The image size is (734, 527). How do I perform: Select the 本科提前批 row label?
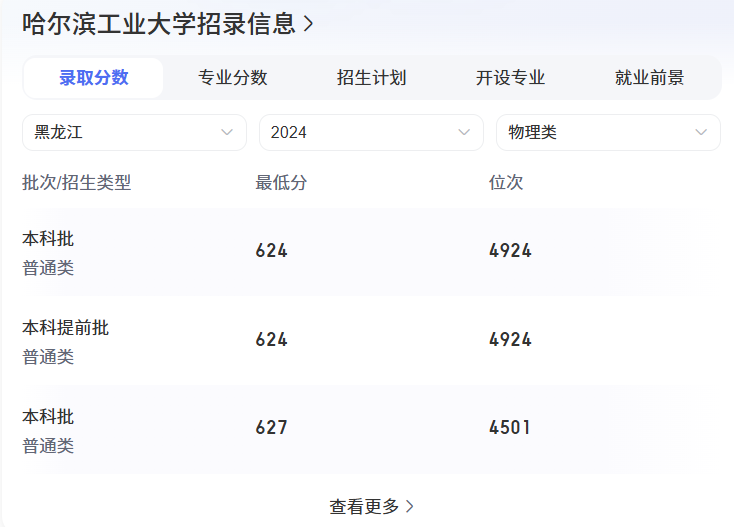pos(66,328)
